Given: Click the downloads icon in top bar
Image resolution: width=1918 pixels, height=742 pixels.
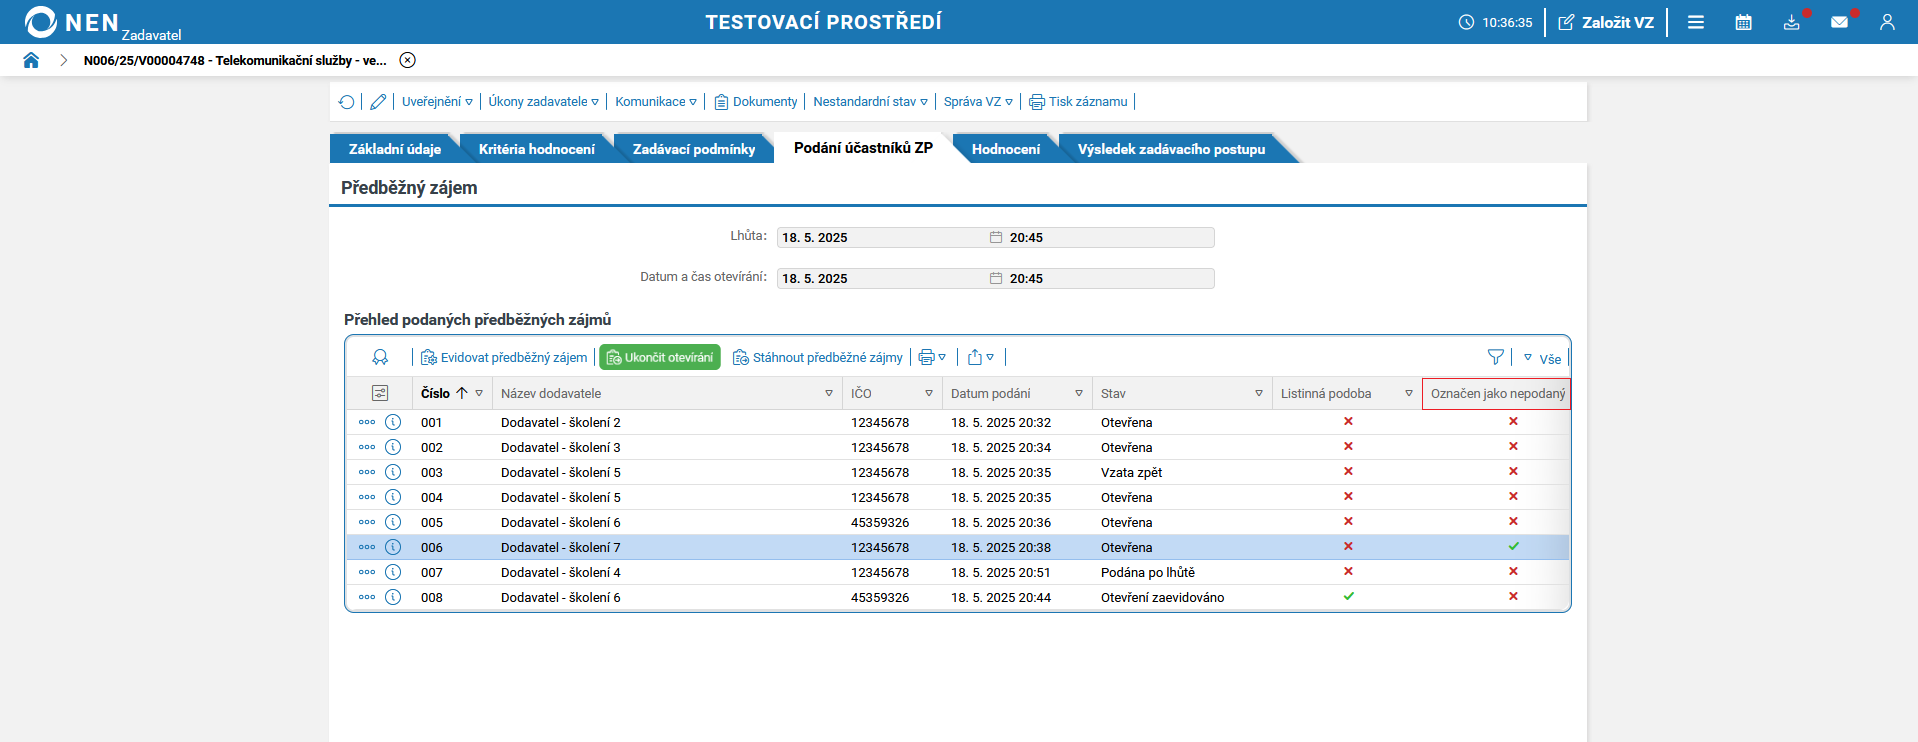Looking at the screenshot, I should (x=1791, y=22).
